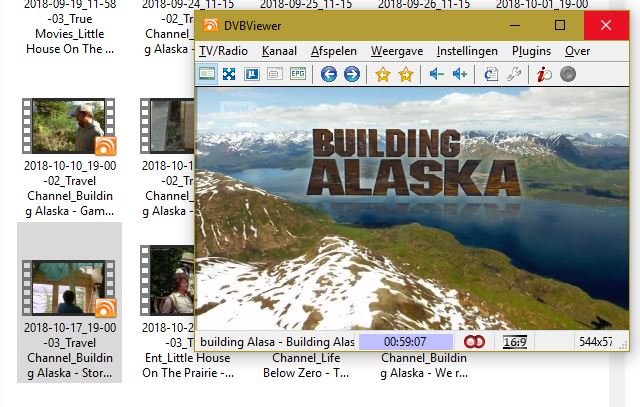Open the TV/Radio menu
Viewport: 640px width, 407px height.
[x=223, y=51]
